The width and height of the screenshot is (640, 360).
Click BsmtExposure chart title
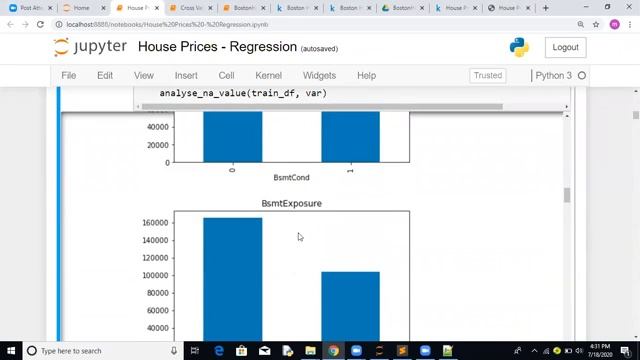[x=291, y=203]
